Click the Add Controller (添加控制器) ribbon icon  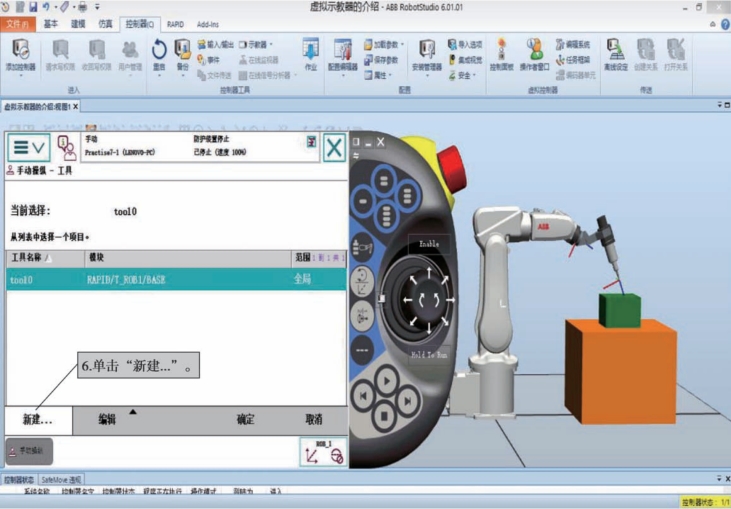pyautogui.click(x=21, y=54)
